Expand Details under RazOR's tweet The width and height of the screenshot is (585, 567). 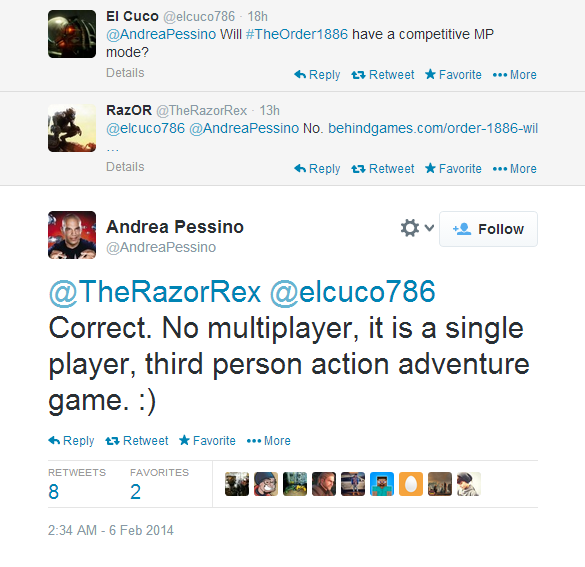125,167
